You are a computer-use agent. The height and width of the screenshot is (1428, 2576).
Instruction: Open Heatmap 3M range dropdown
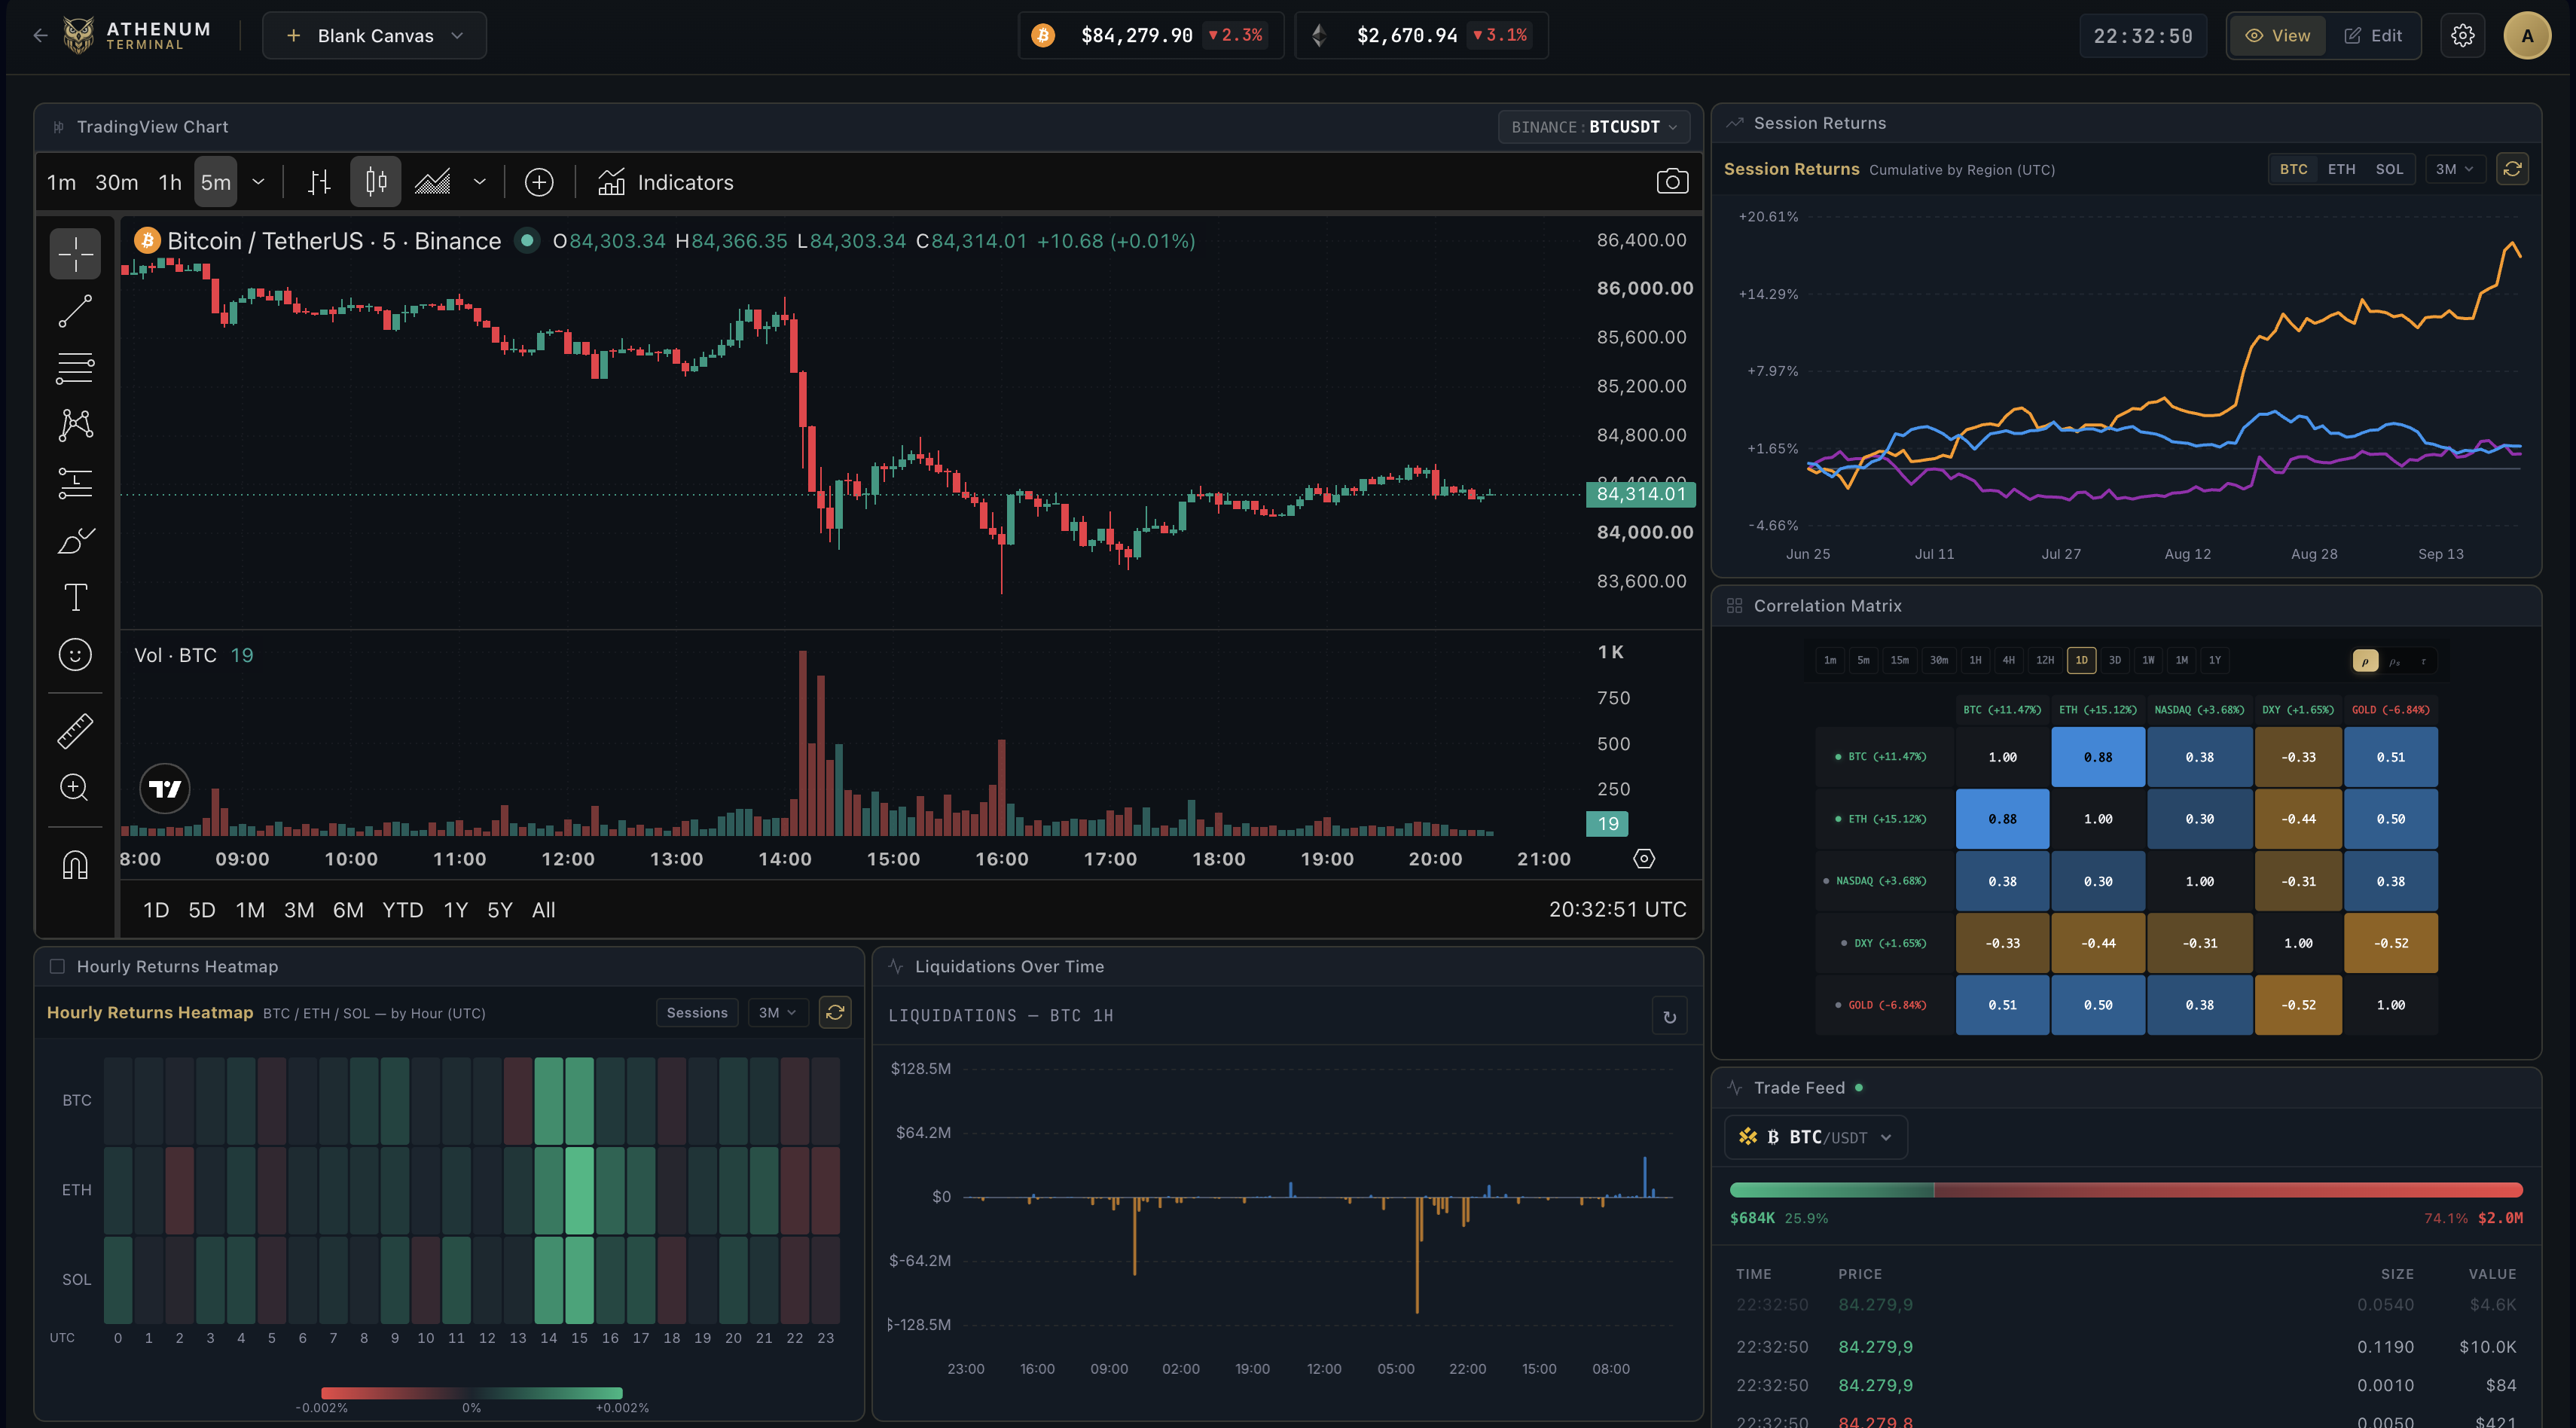pyautogui.click(x=777, y=1013)
